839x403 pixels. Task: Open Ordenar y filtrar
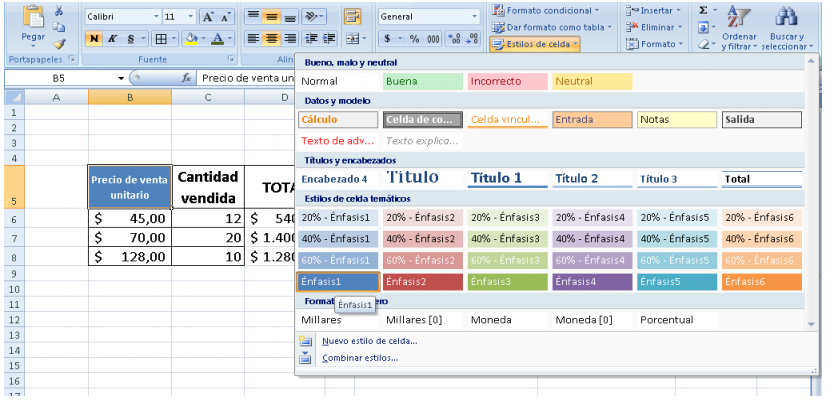point(739,27)
